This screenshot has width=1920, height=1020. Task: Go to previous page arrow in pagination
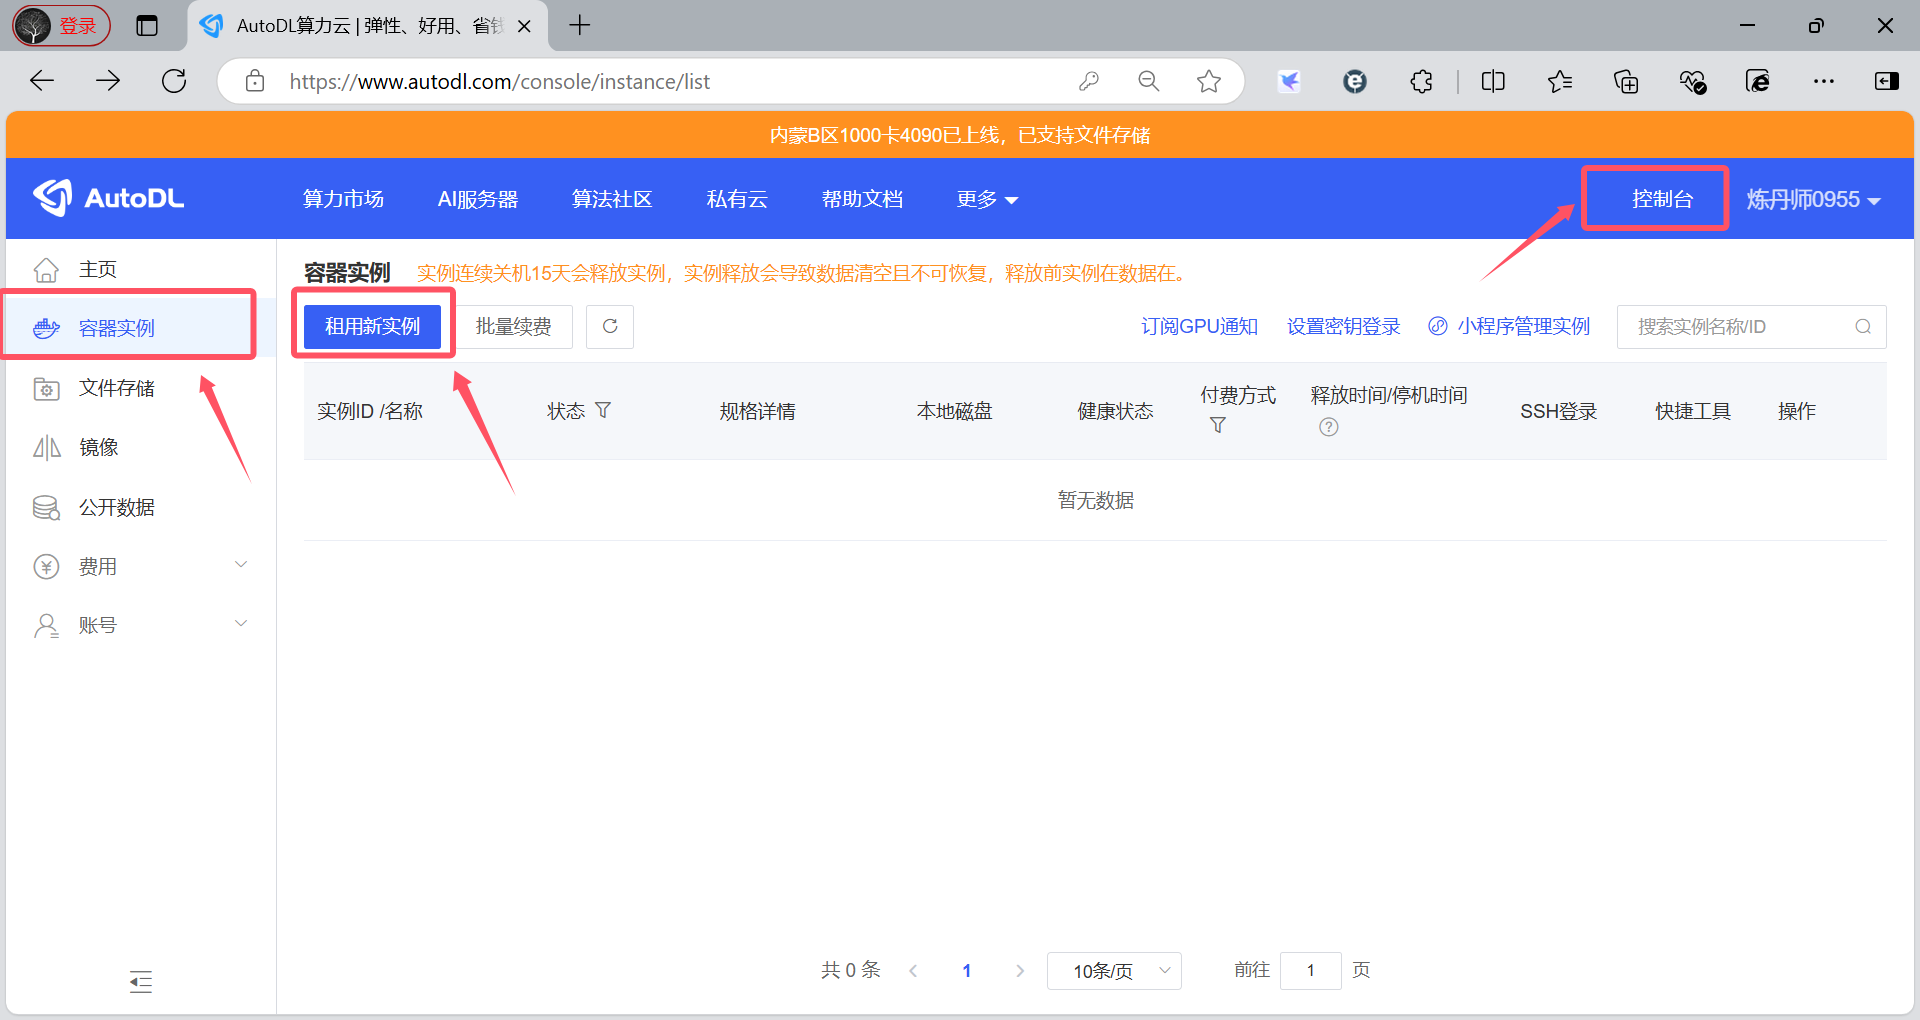[x=913, y=970]
